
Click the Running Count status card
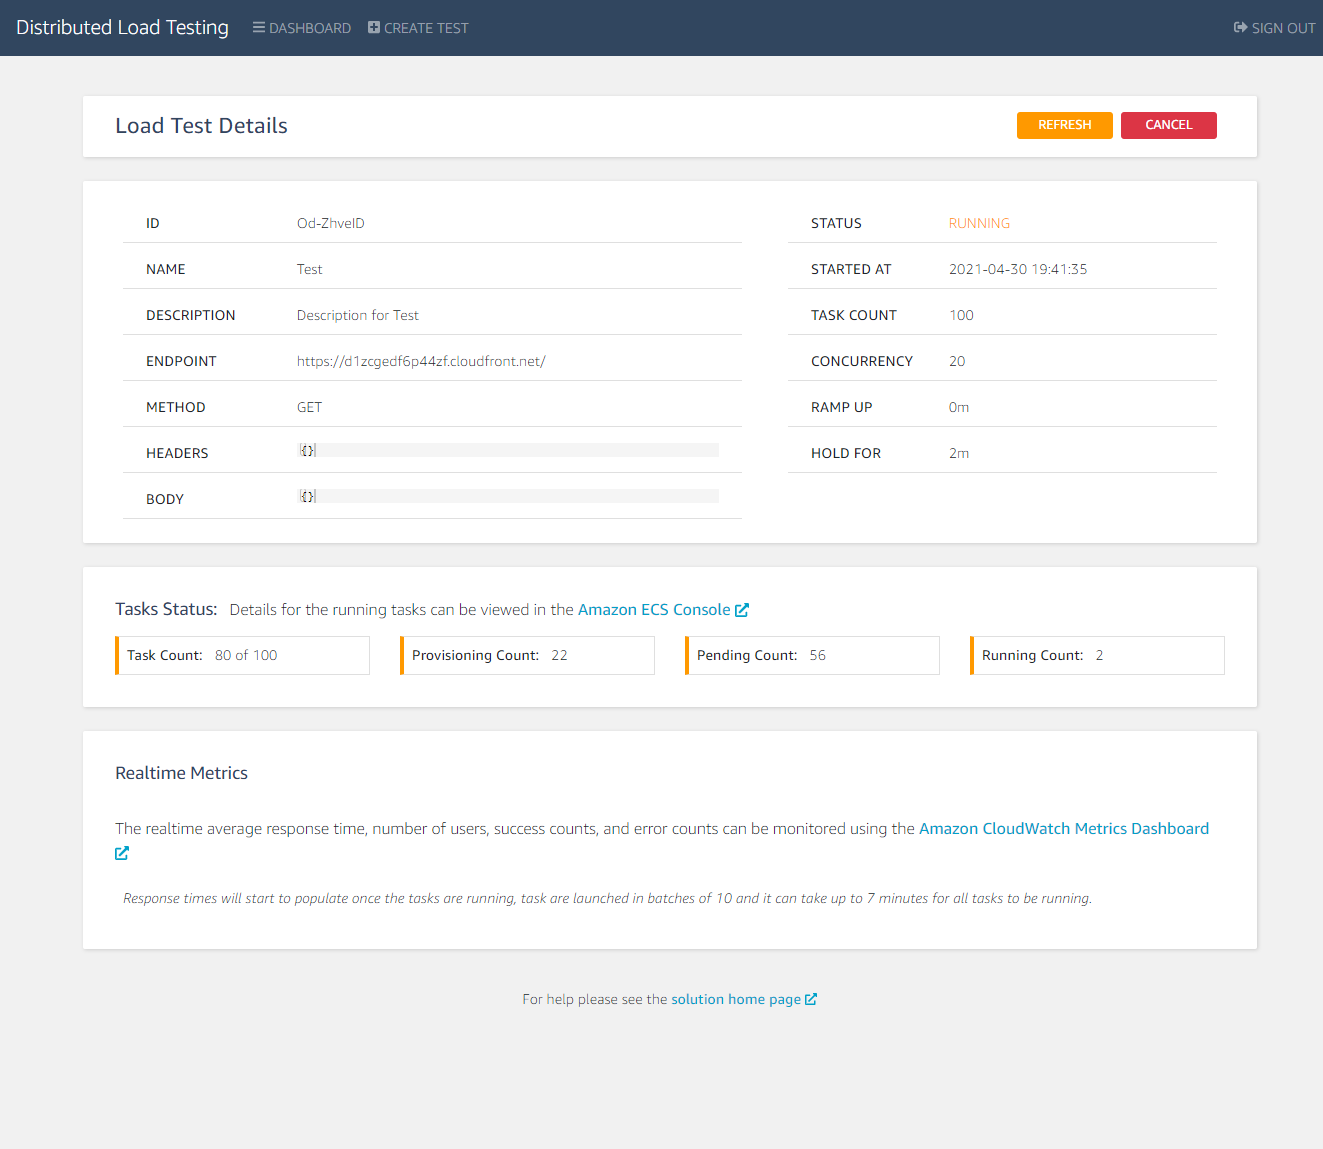pyautogui.click(x=1097, y=655)
